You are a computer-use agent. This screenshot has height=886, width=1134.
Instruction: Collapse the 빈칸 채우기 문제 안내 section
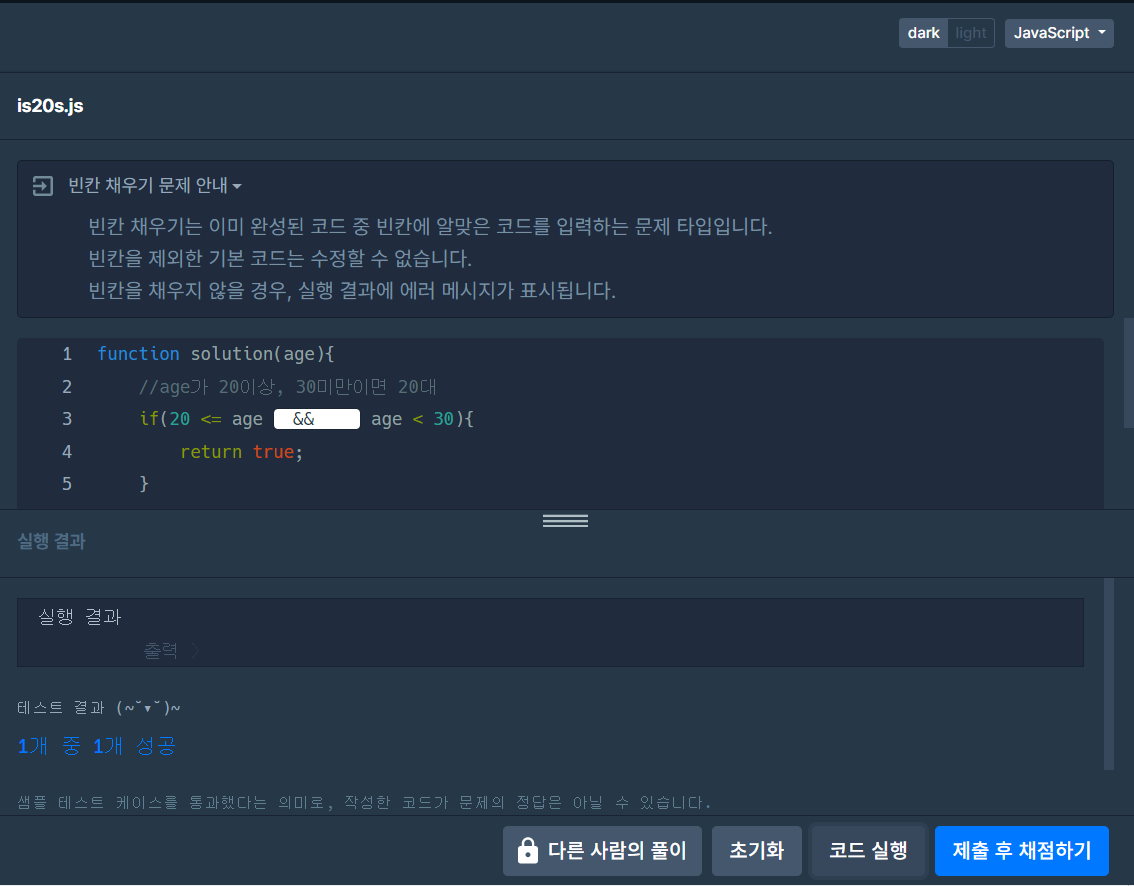155,186
